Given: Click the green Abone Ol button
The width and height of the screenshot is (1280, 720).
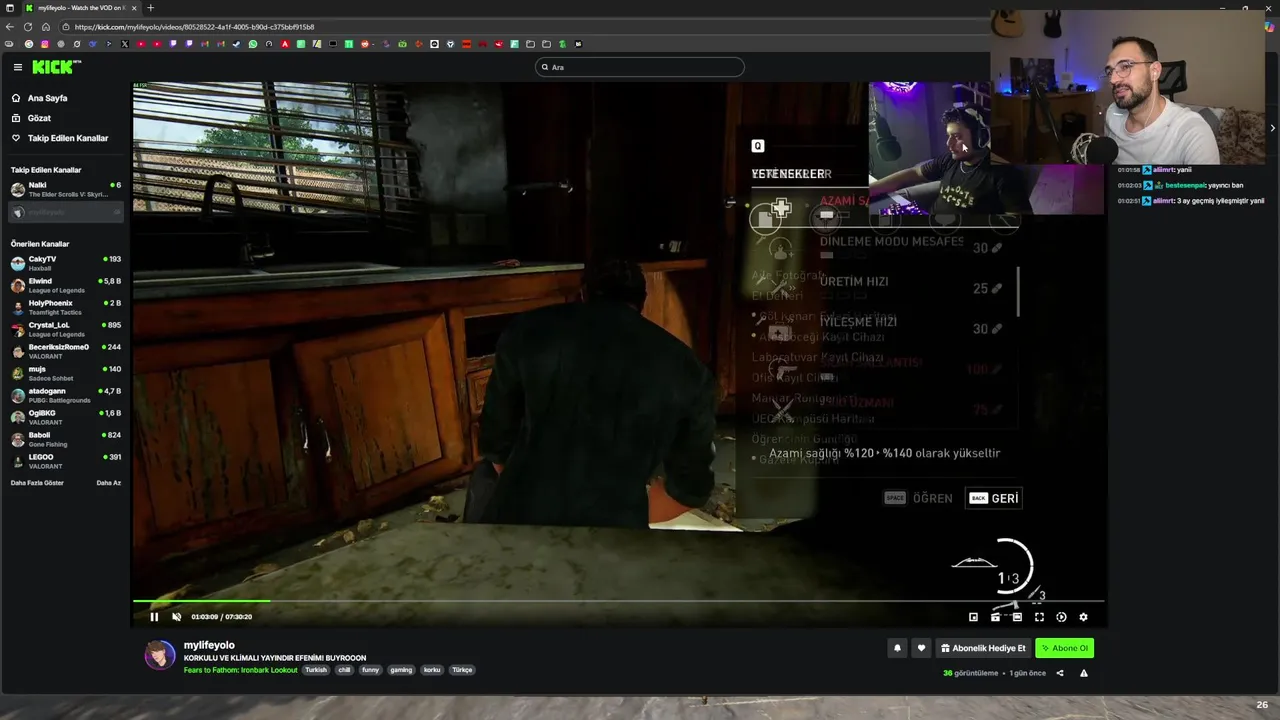Looking at the screenshot, I should [x=1064, y=648].
